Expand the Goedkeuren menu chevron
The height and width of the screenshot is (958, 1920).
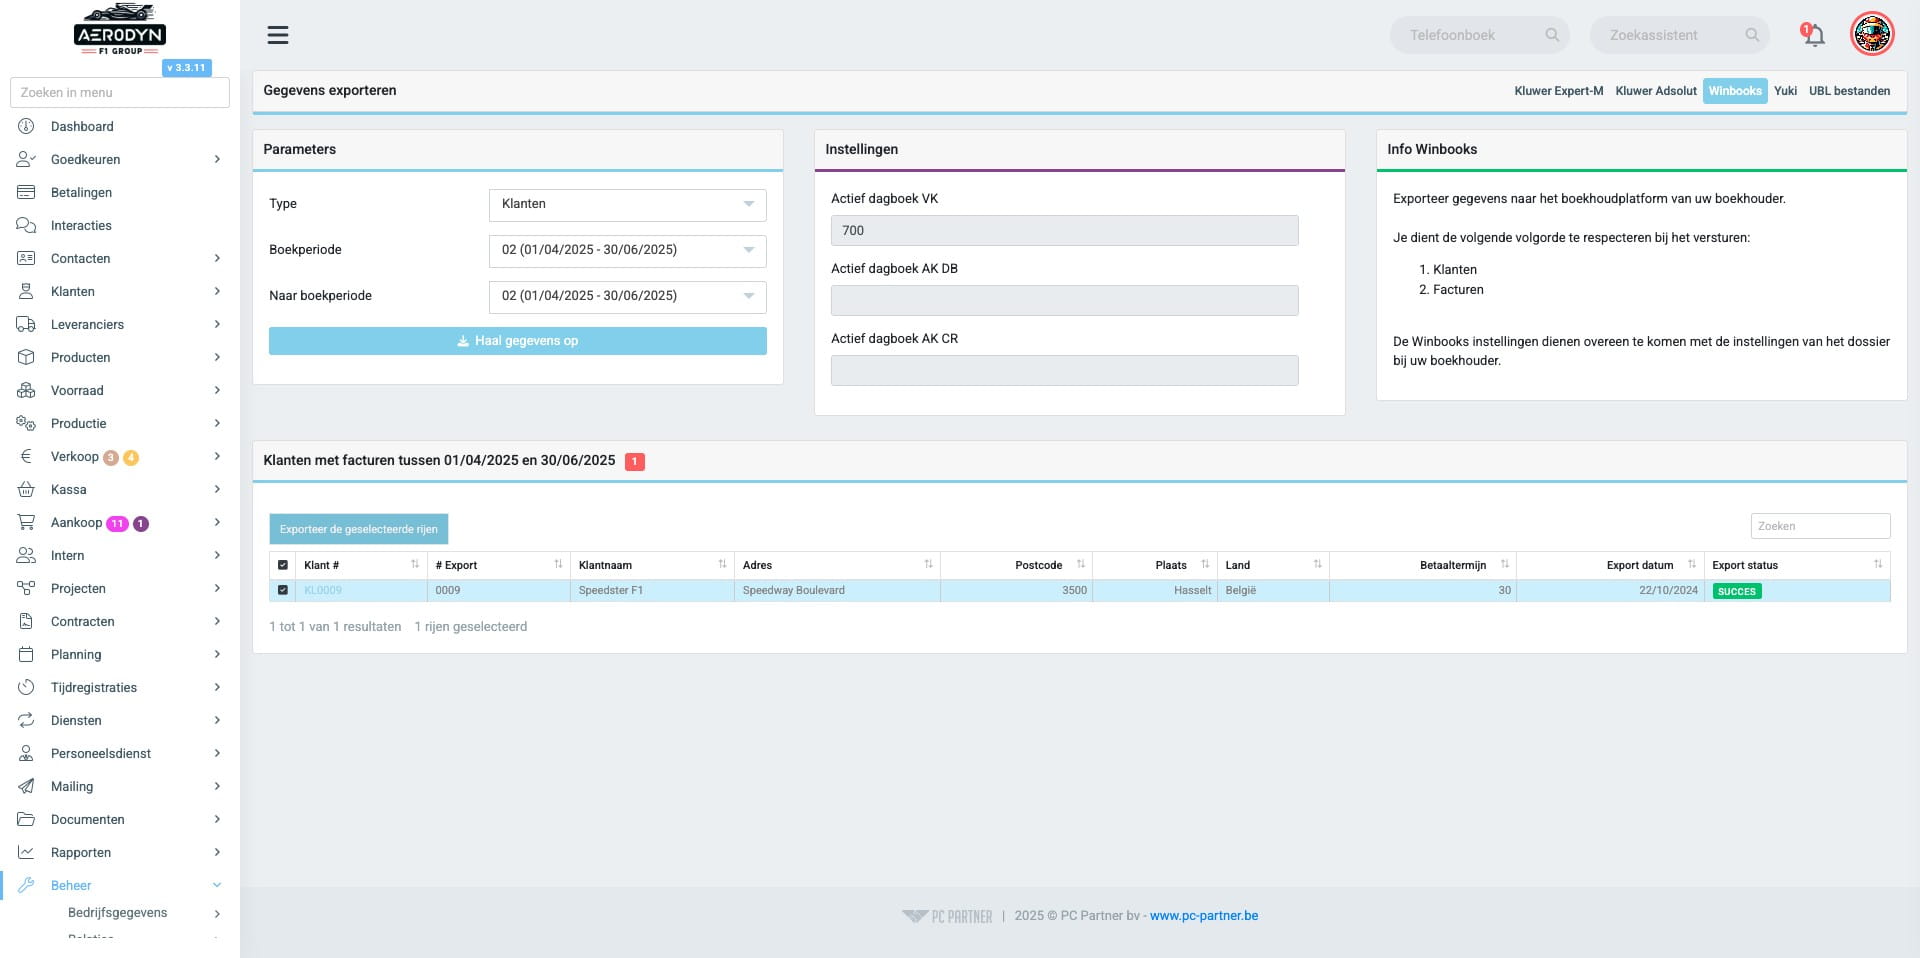click(217, 159)
